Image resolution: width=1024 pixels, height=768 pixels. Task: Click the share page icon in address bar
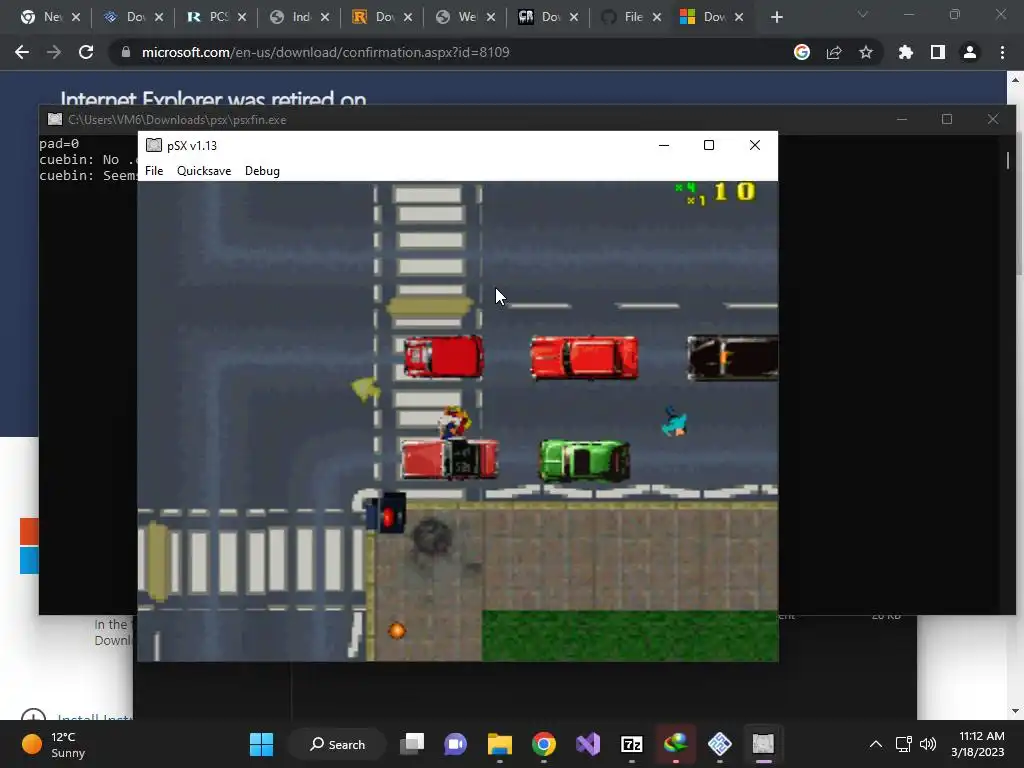[834, 52]
